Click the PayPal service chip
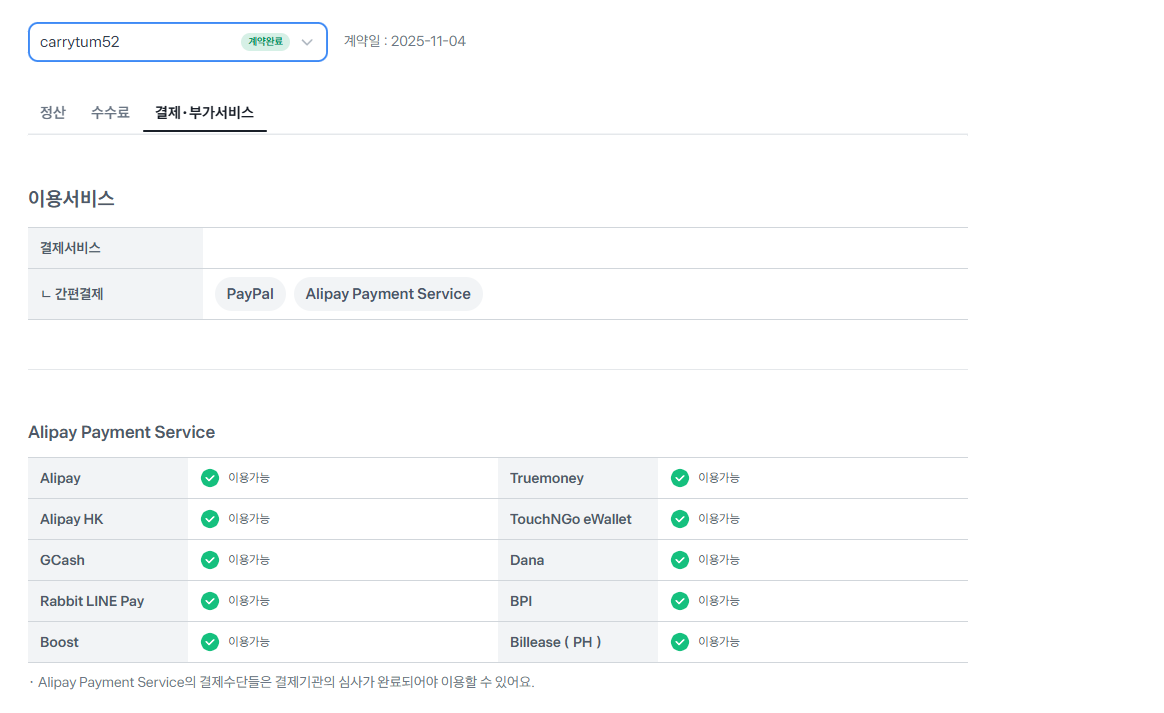The height and width of the screenshot is (713, 1164). [x=250, y=294]
